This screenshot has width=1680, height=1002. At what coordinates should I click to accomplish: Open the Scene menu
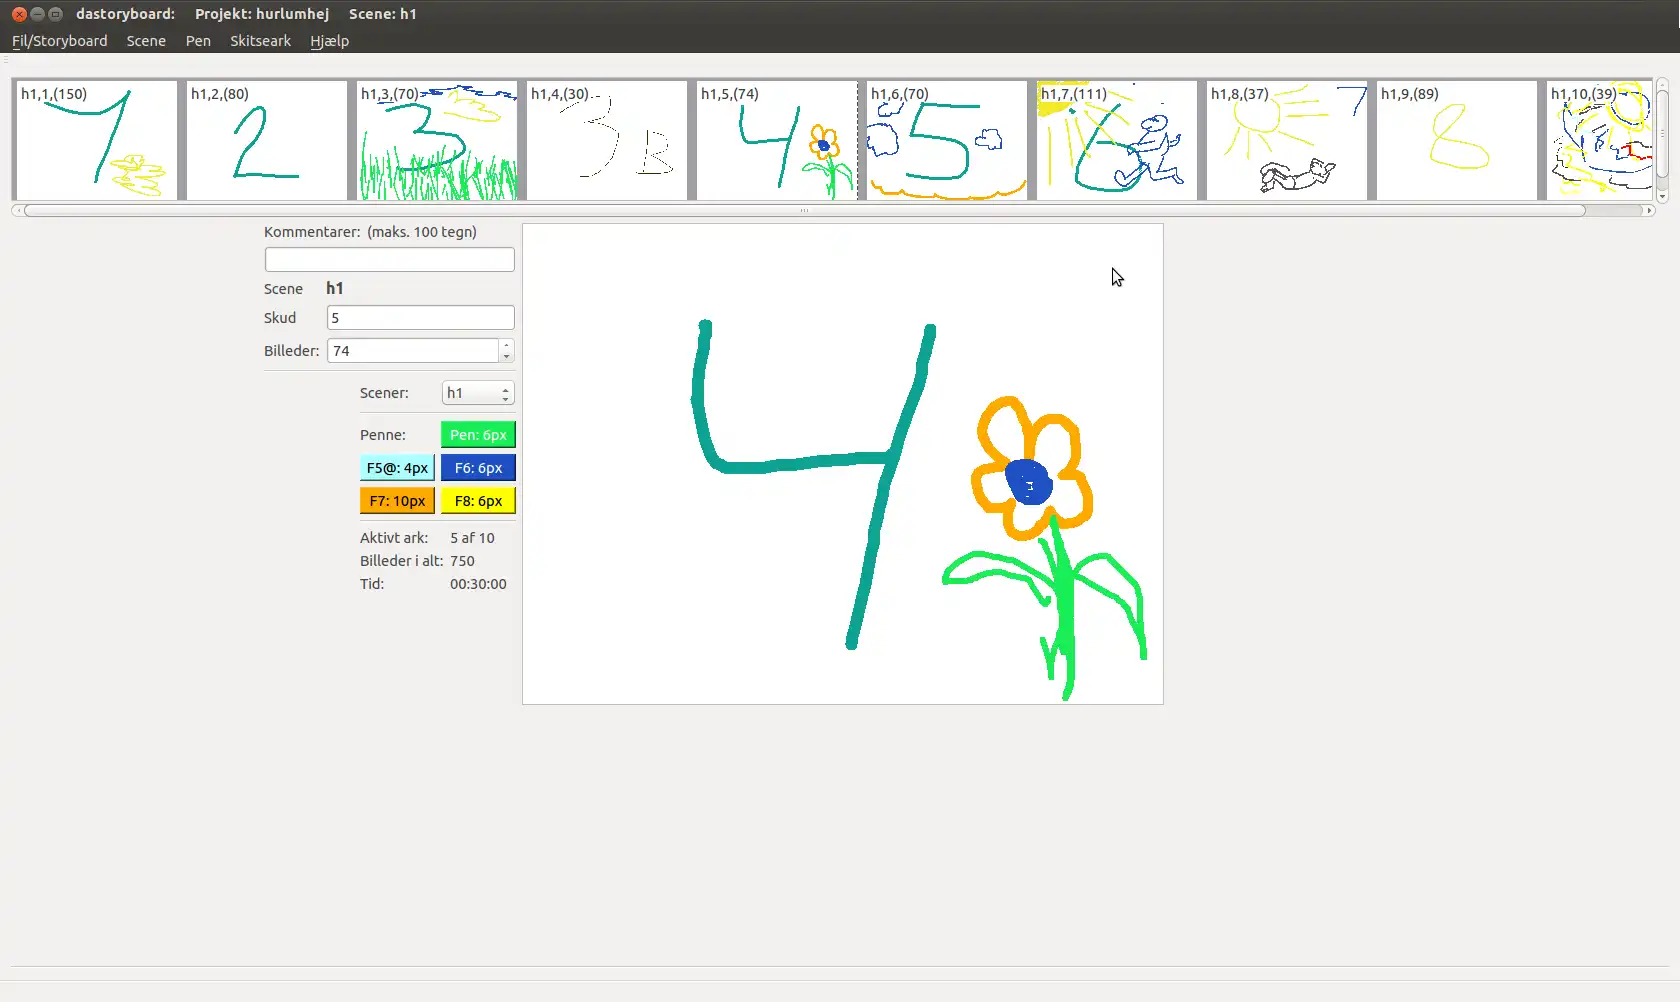click(146, 41)
